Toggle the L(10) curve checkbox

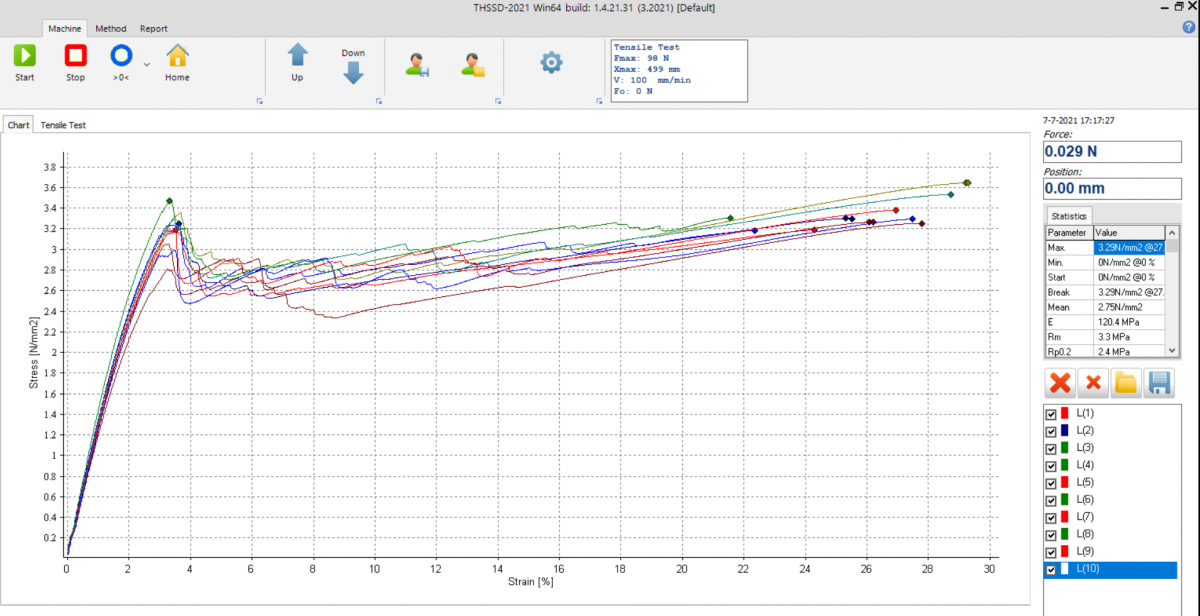[1050, 569]
